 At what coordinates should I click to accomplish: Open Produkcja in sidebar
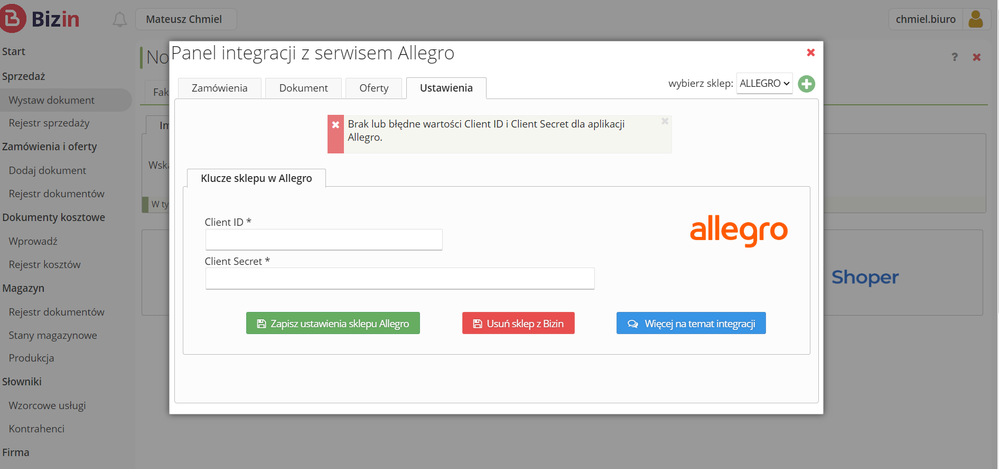point(31,358)
